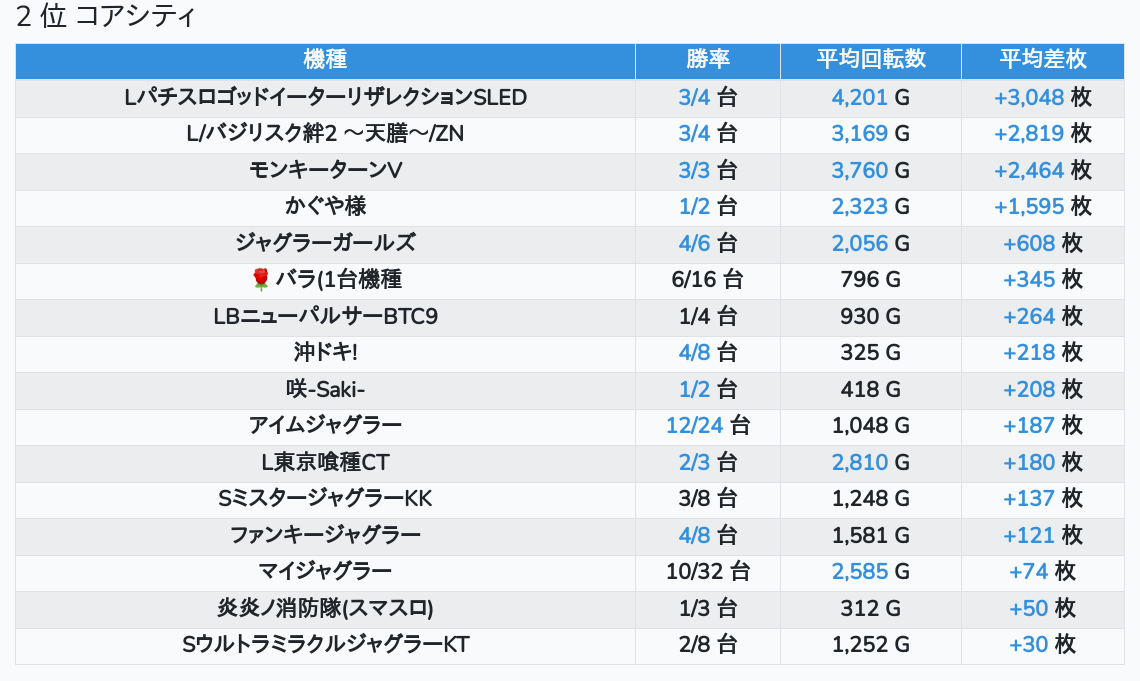Click the rose emoji icon beside バラ

261,279
